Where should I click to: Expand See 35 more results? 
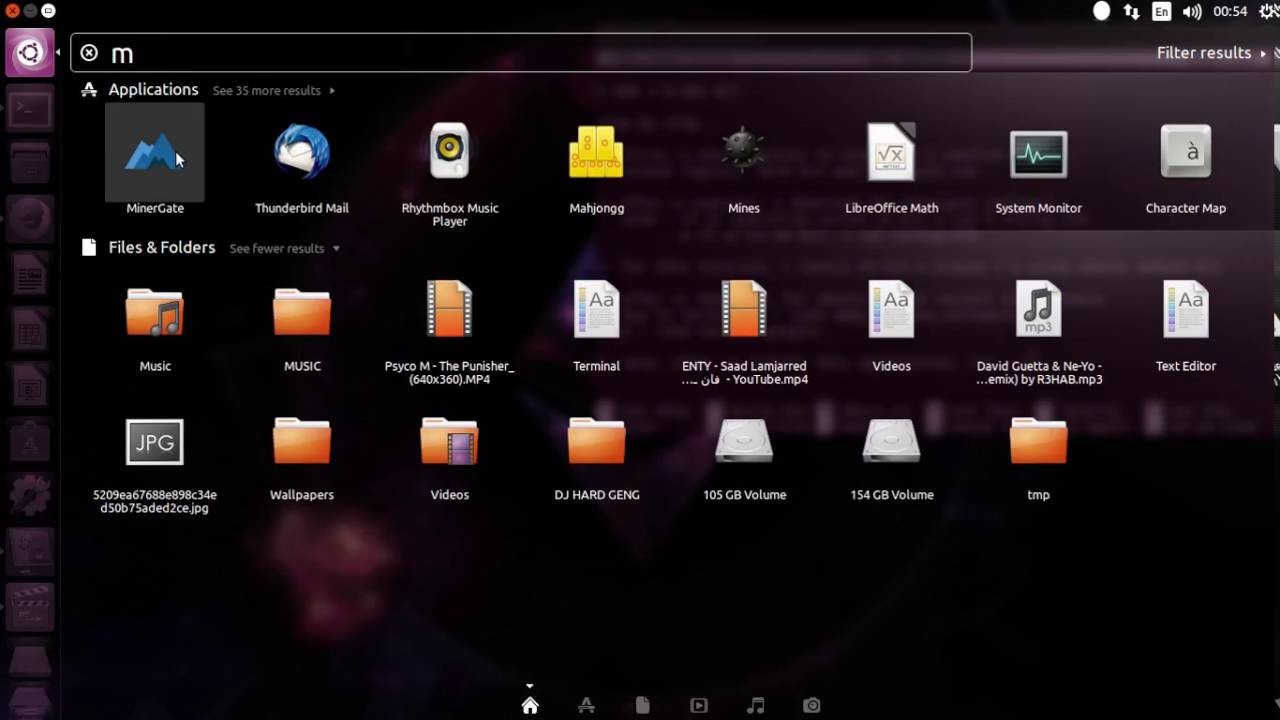(x=273, y=90)
